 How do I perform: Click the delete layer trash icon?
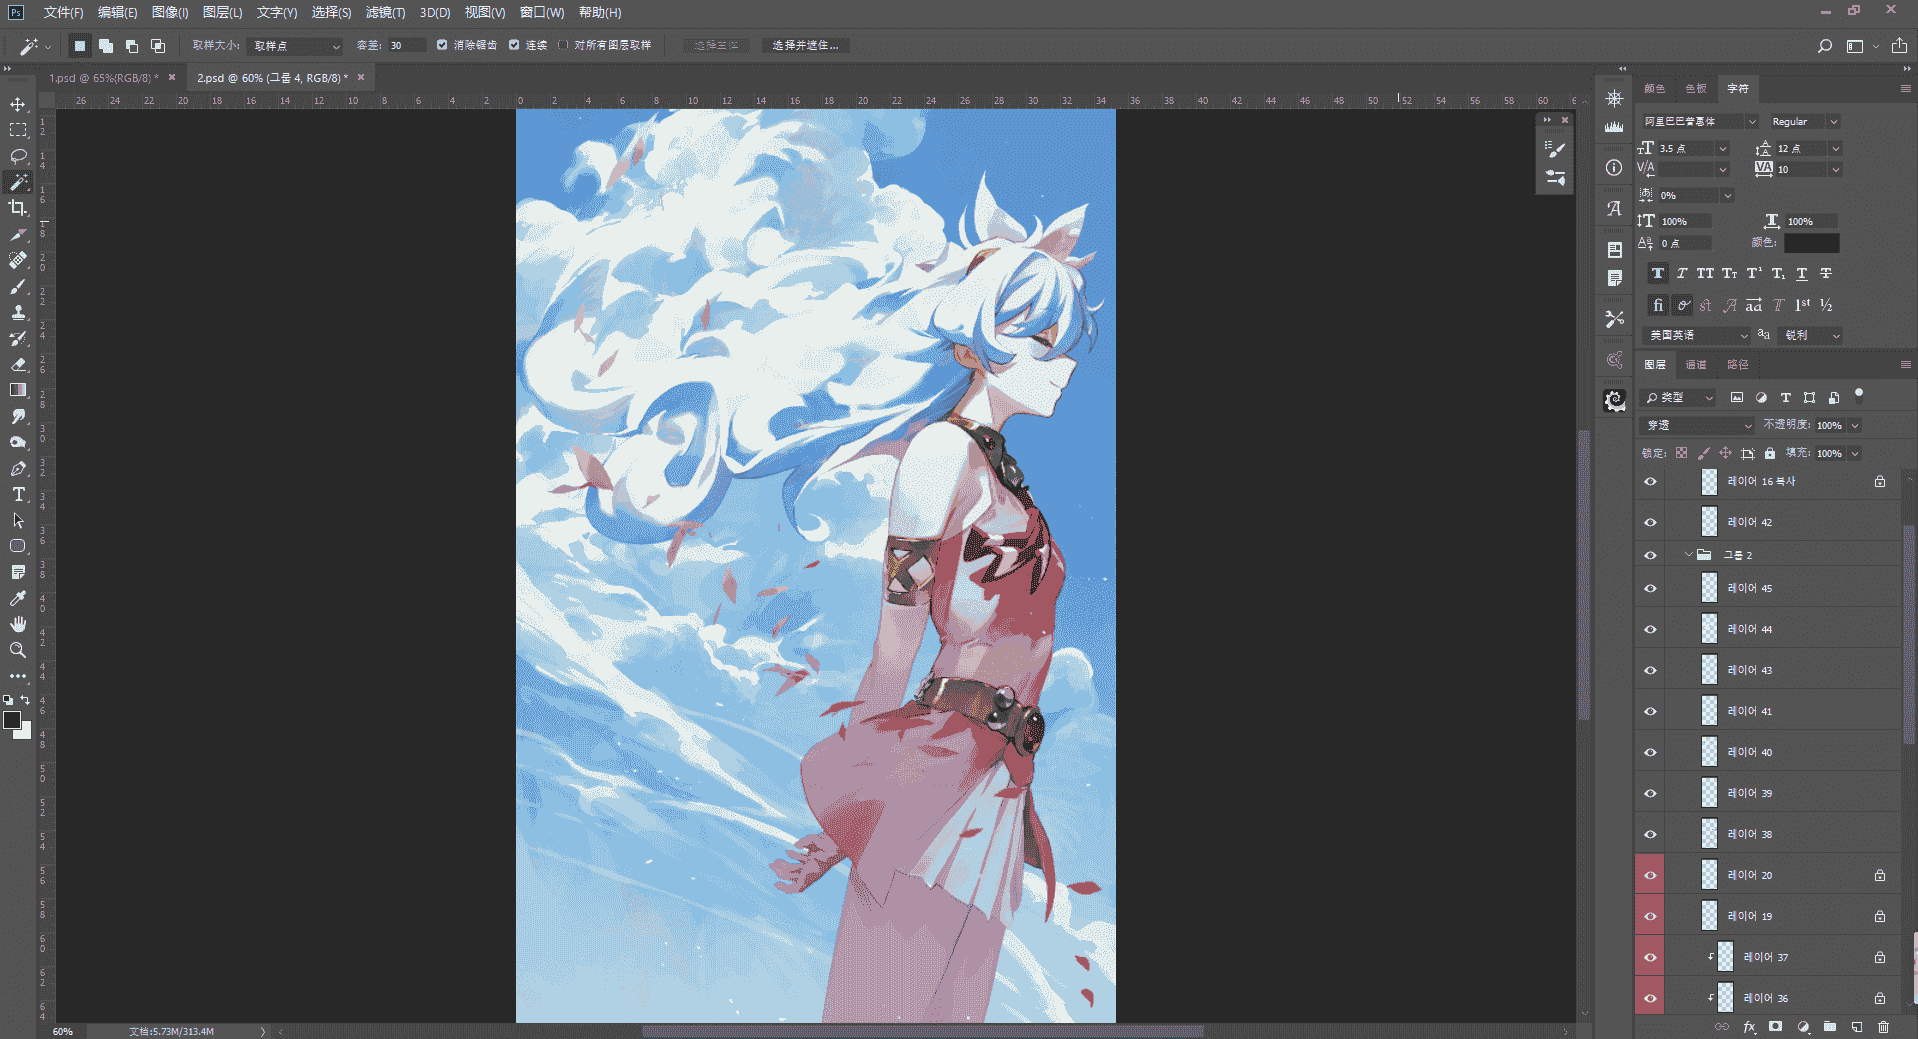(1883, 1027)
